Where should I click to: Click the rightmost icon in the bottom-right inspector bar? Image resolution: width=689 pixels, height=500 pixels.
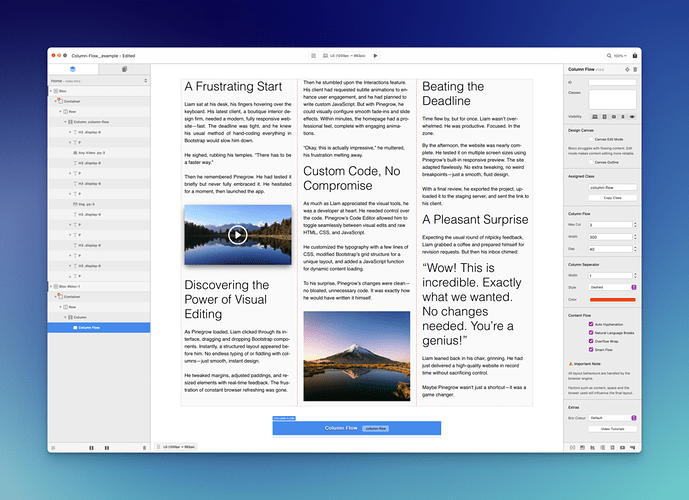[x=635, y=448]
